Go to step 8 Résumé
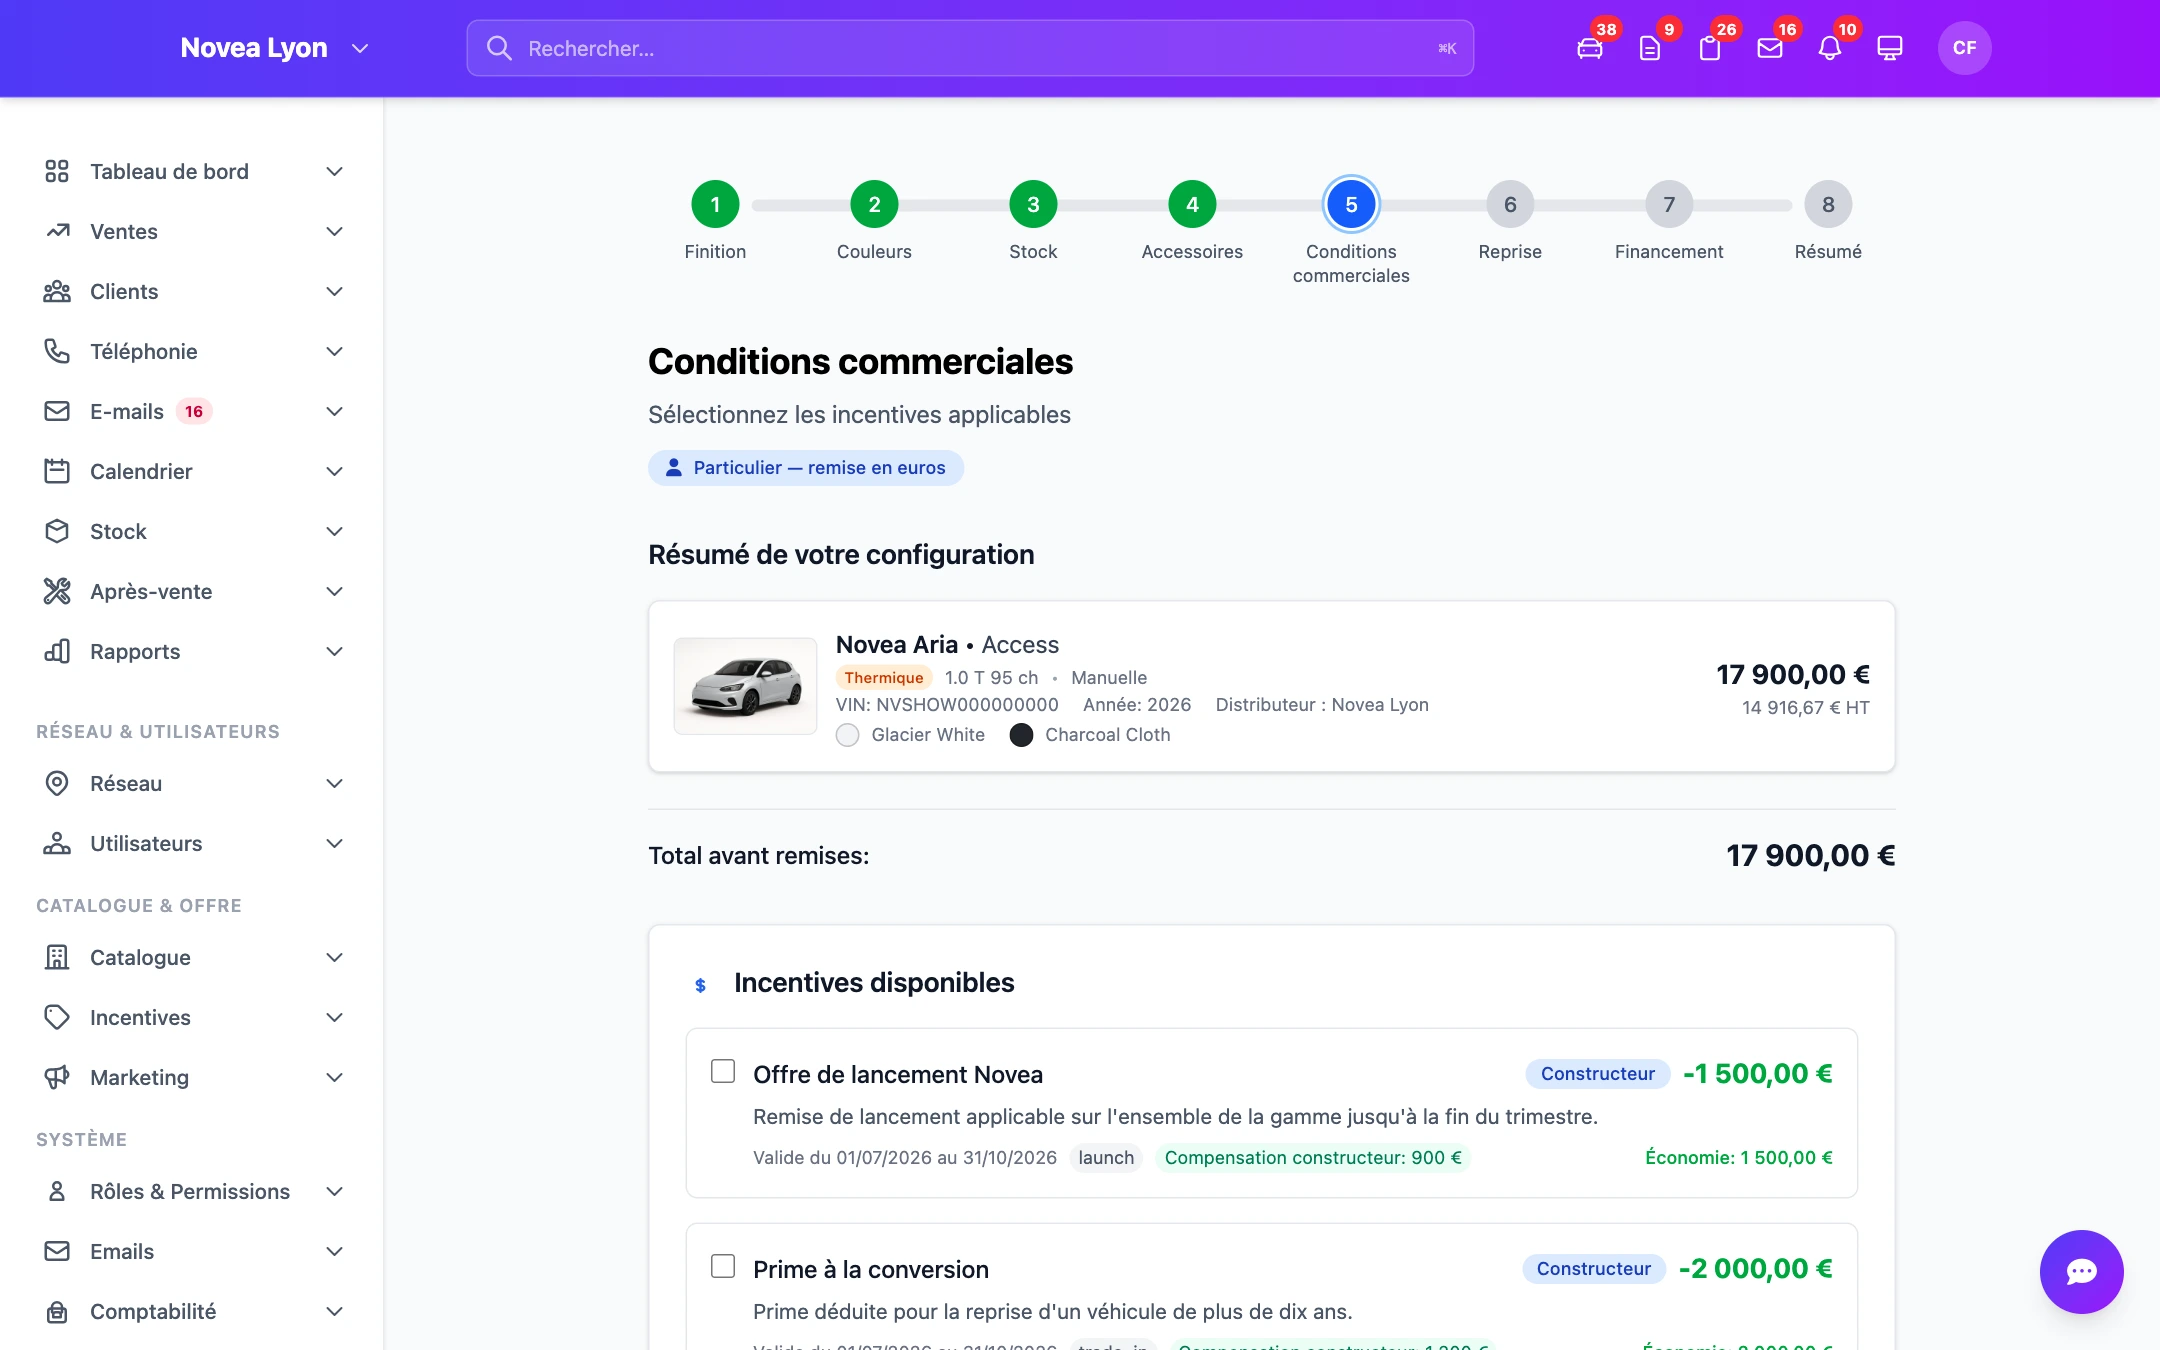 coord(1828,204)
